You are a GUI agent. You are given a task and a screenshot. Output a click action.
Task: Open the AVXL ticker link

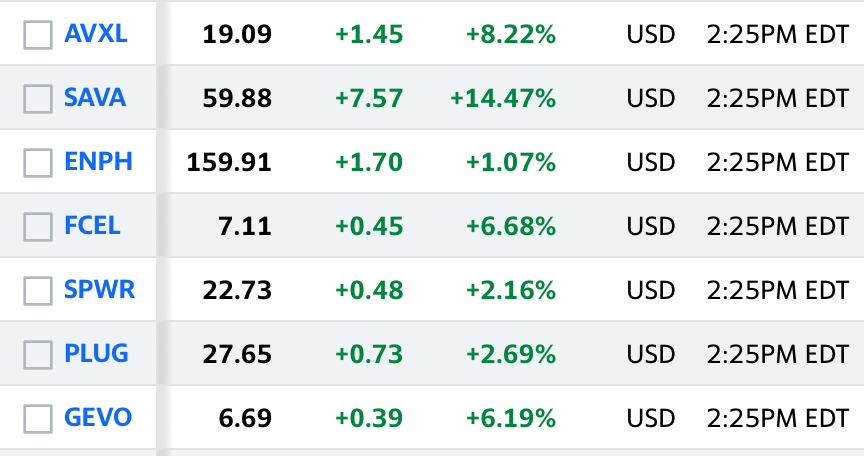[96, 34]
